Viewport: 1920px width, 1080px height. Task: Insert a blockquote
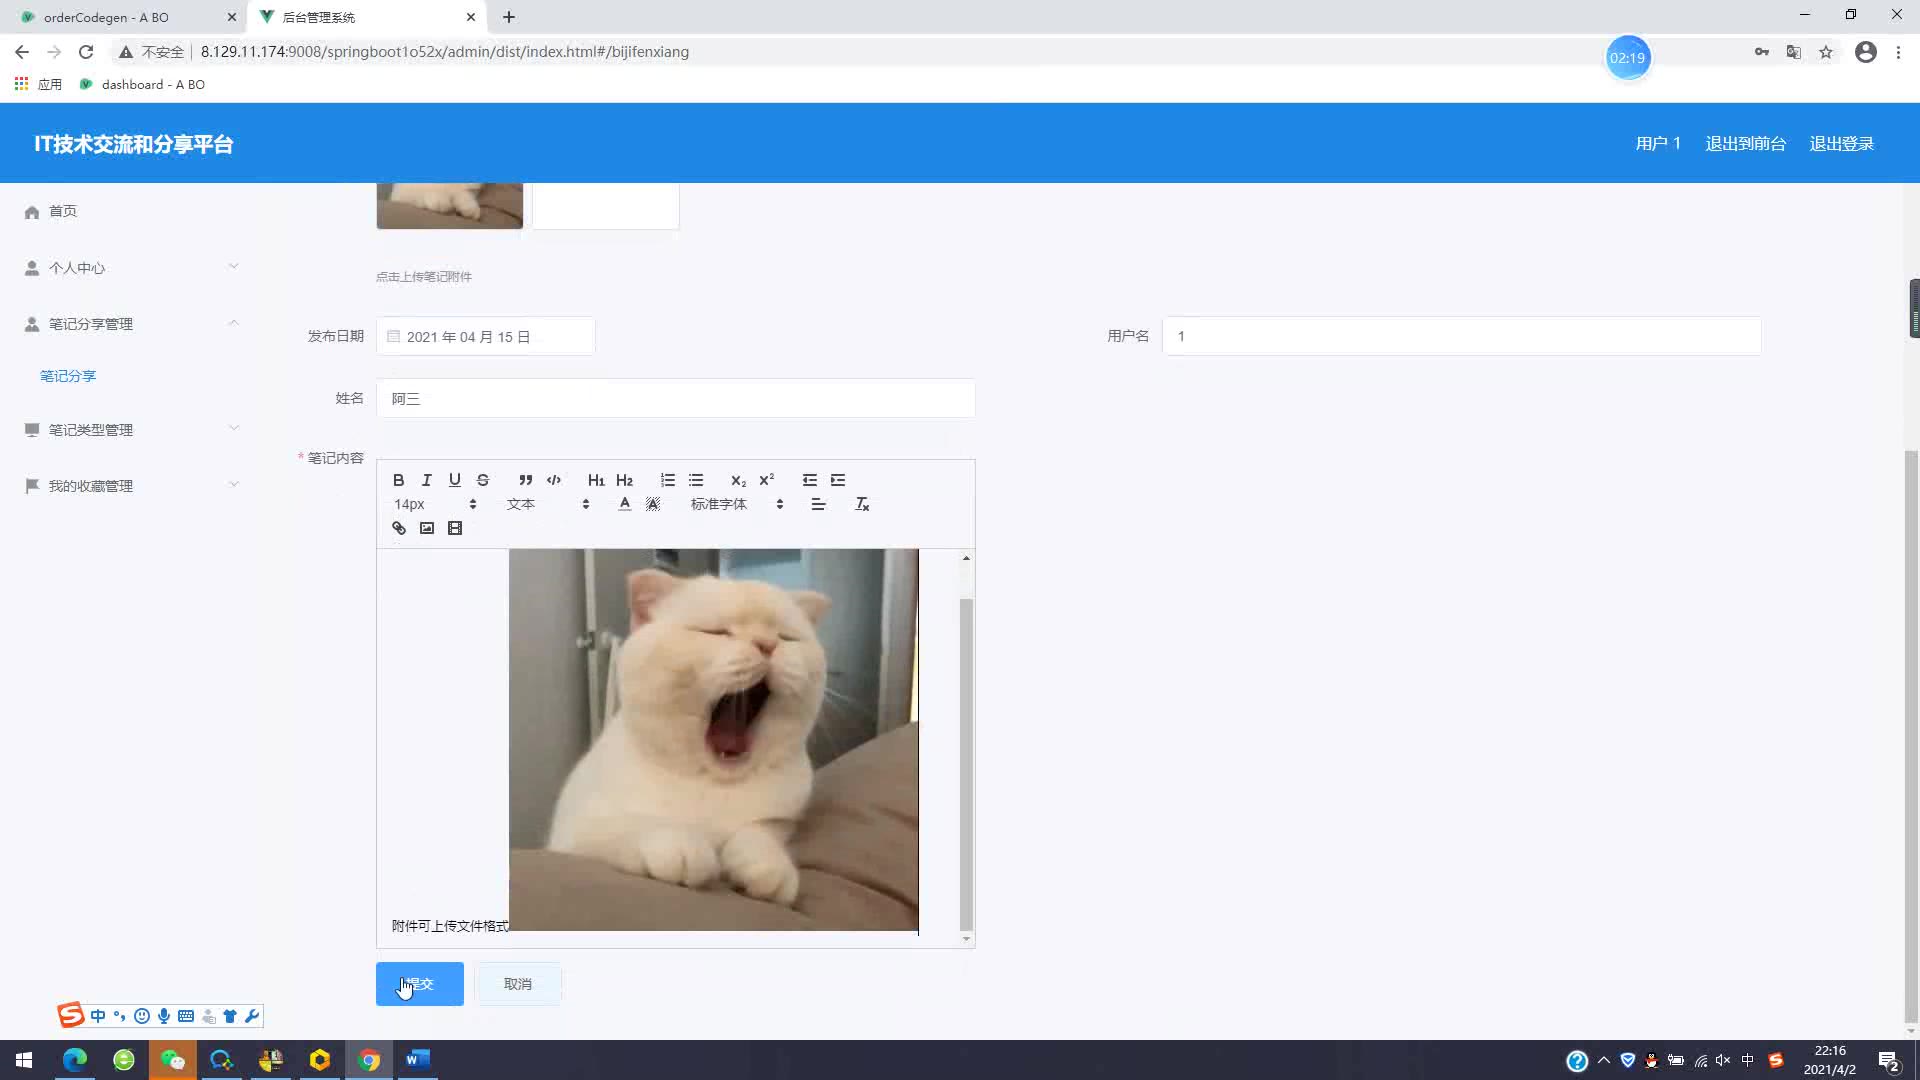525,480
